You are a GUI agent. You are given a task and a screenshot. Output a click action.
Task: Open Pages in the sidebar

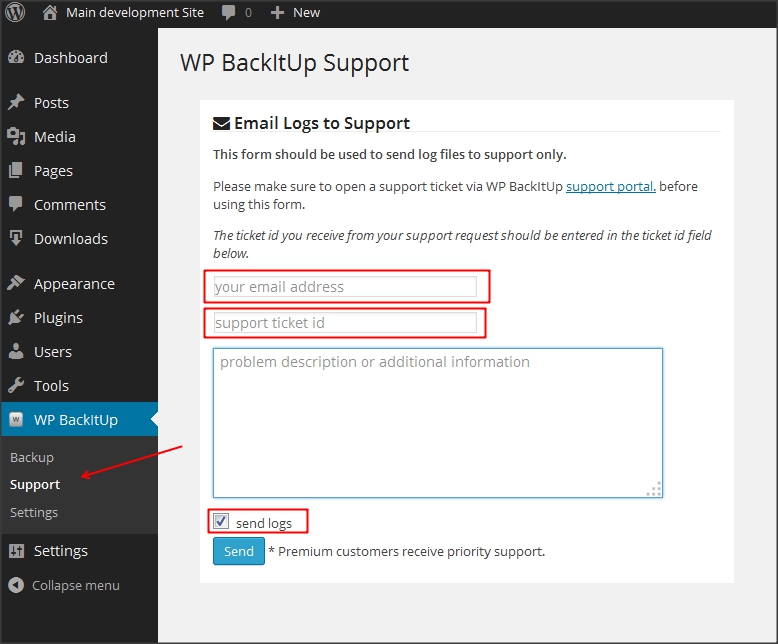pos(54,171)
